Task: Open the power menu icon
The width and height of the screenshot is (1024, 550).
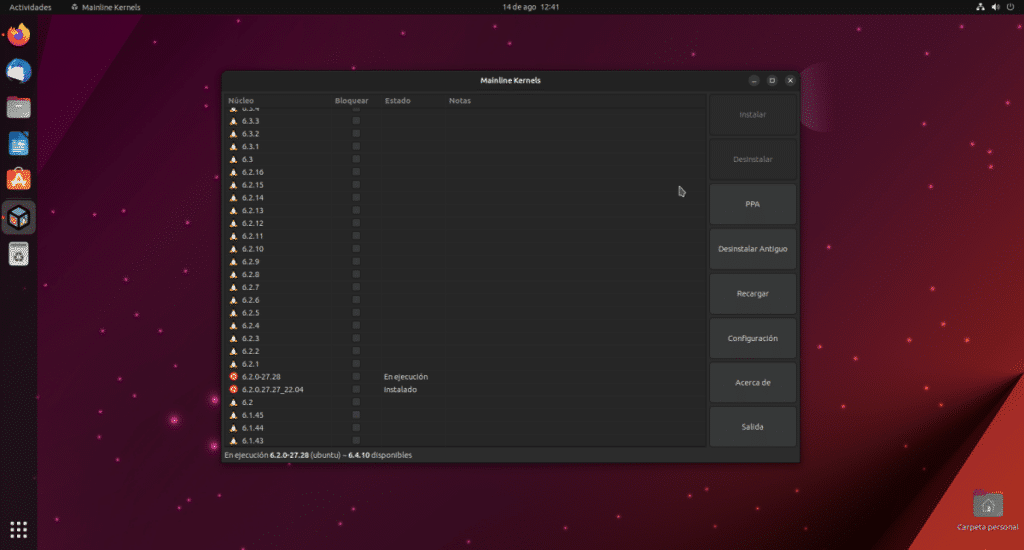Action: click(x=1010, y=7)
